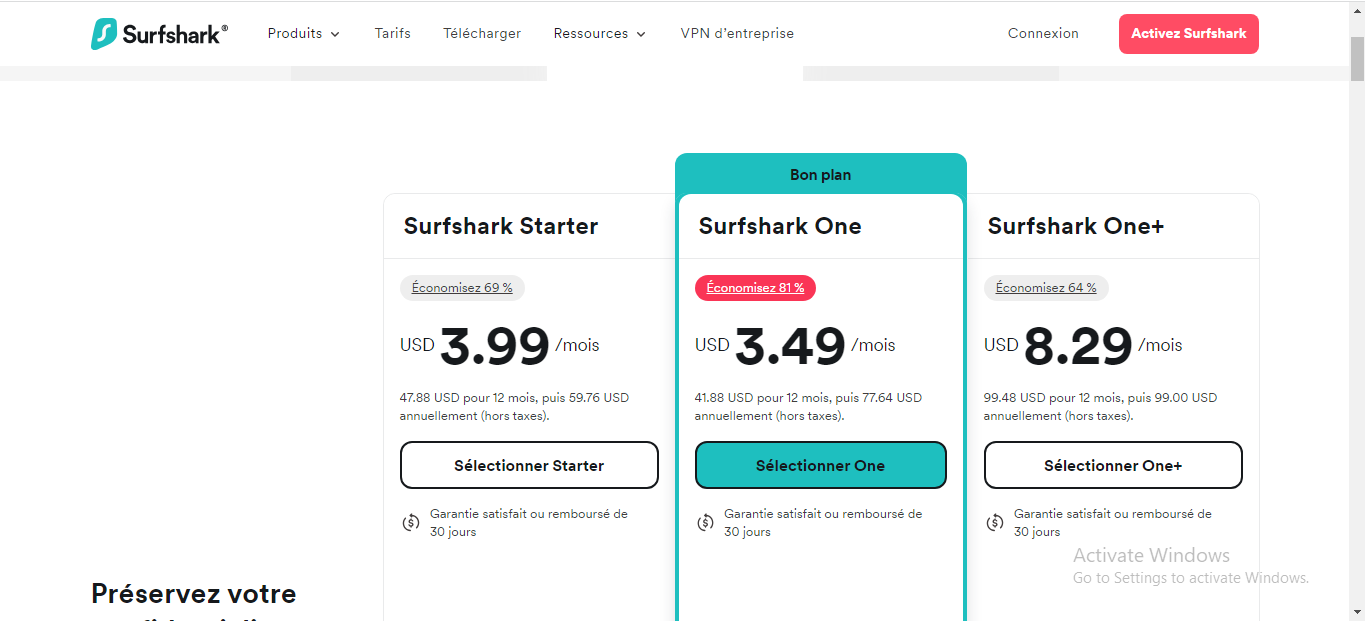This screenshot has width=1365, height=621.
Task: Expand the Ressources dropdown menu
Action: tap(600, 33)
